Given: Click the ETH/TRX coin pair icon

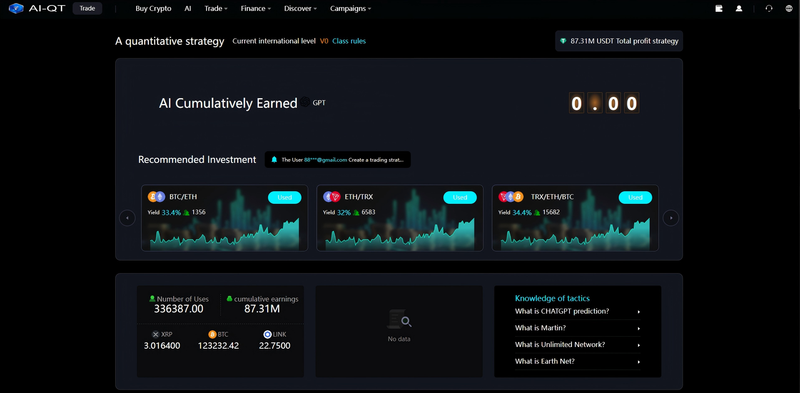Looking at the screenshot, I should click(x=332, y=196).
